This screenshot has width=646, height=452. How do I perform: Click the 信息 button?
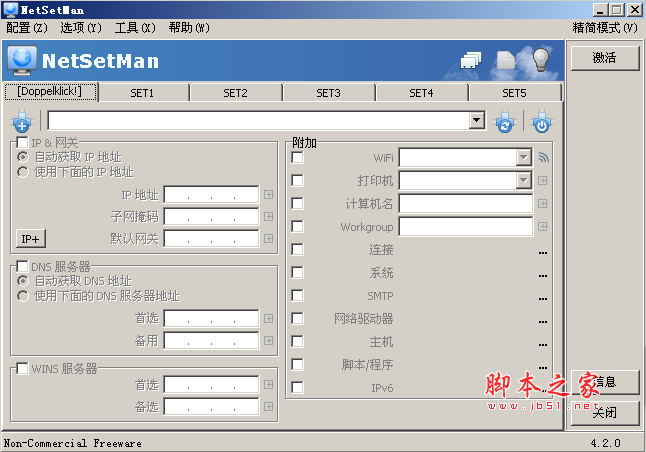[605, 382]
